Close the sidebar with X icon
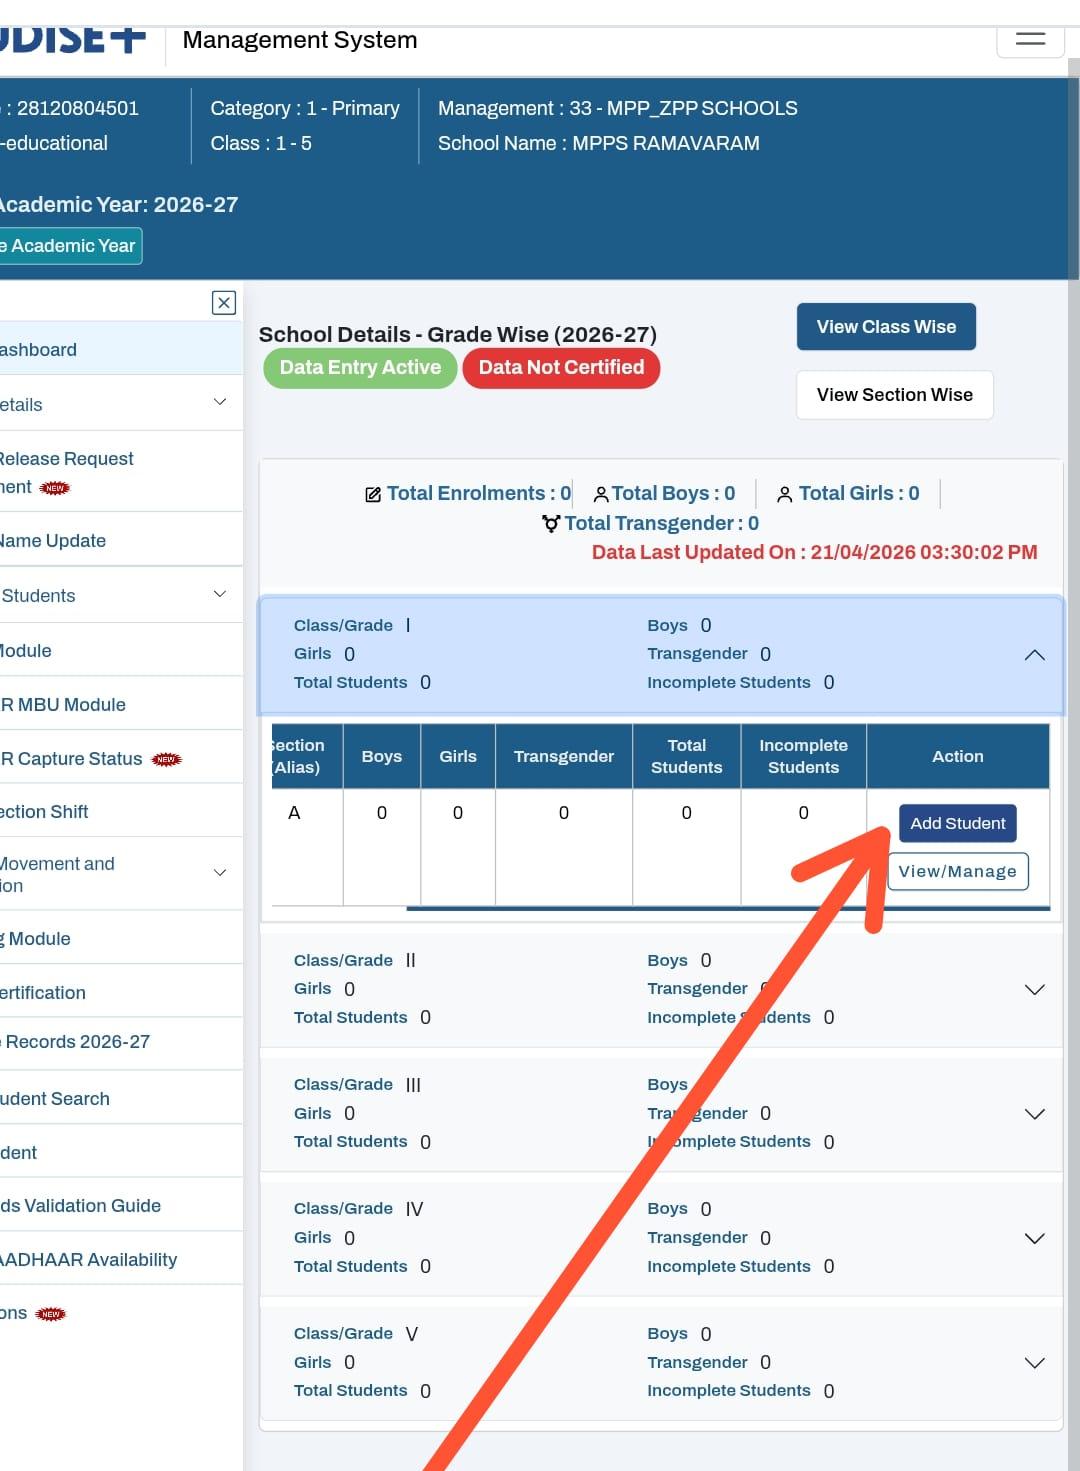Viewport: 1080px width, 1471px height. (224, 303)
